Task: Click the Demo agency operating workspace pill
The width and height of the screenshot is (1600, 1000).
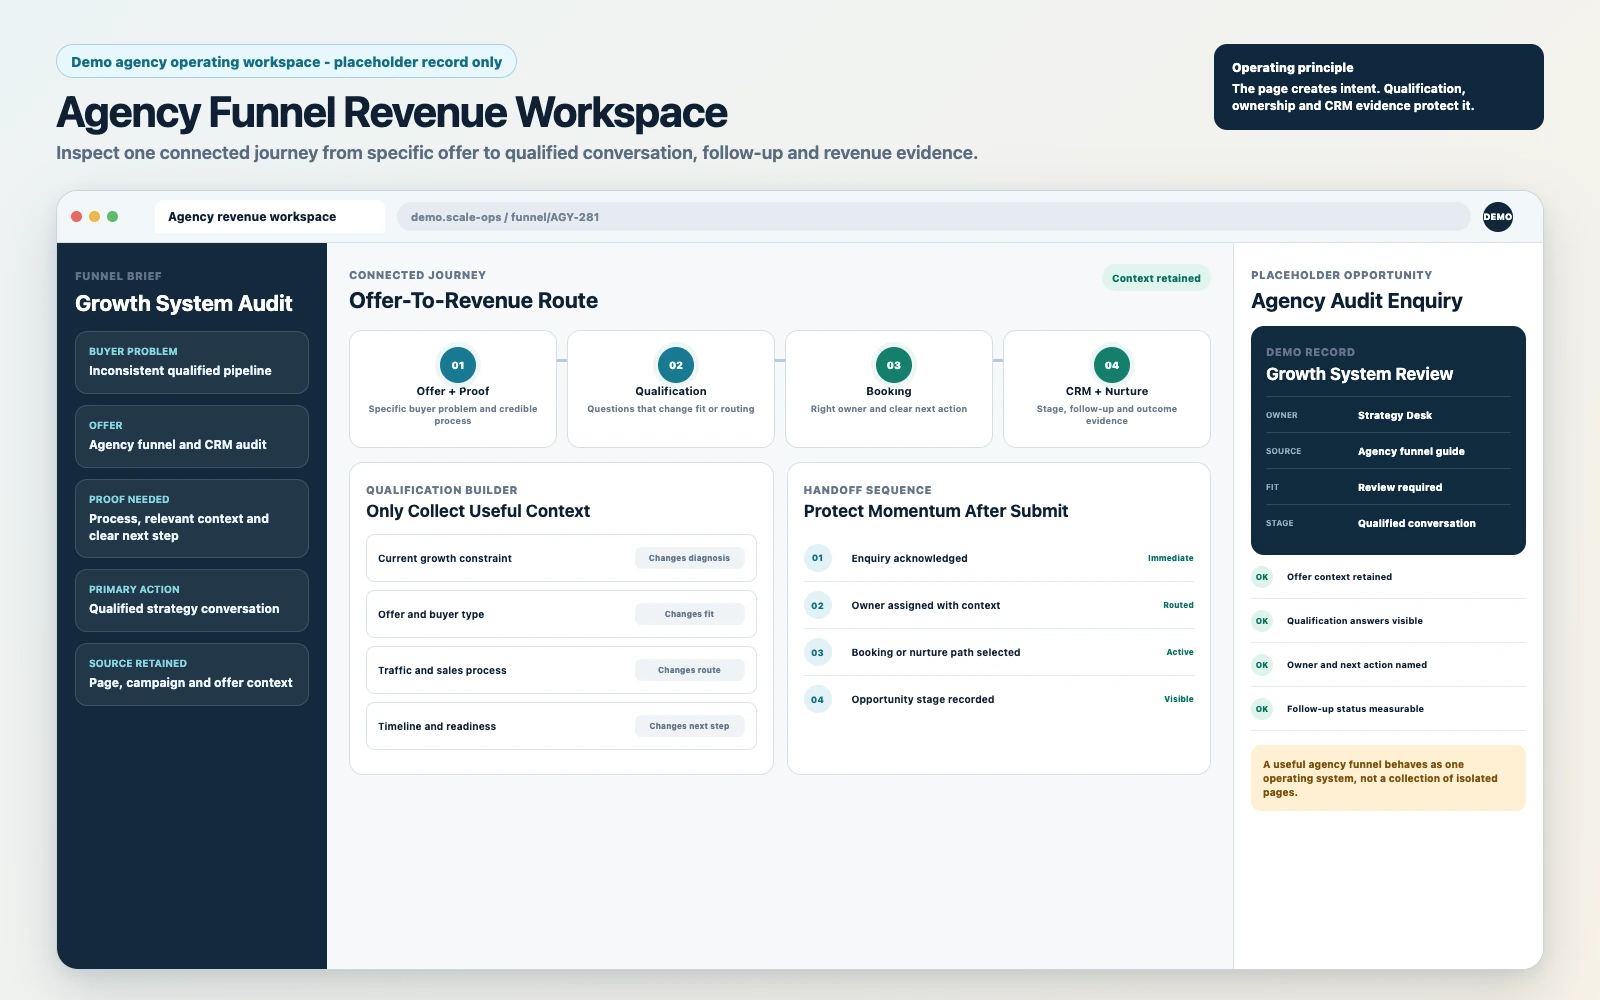Action: 287,61
